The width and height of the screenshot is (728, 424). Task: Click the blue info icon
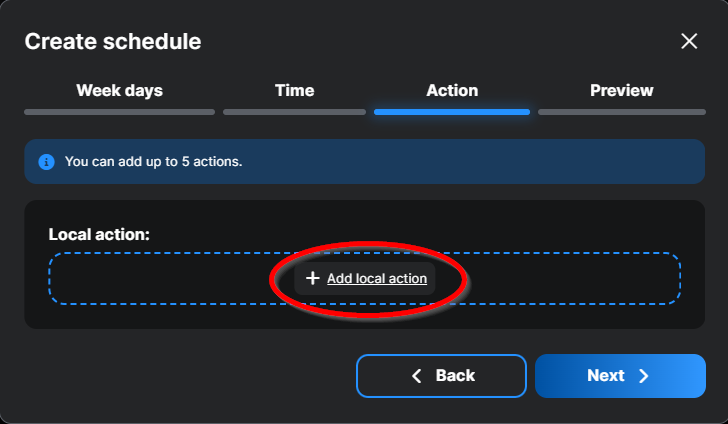(46, 161)
